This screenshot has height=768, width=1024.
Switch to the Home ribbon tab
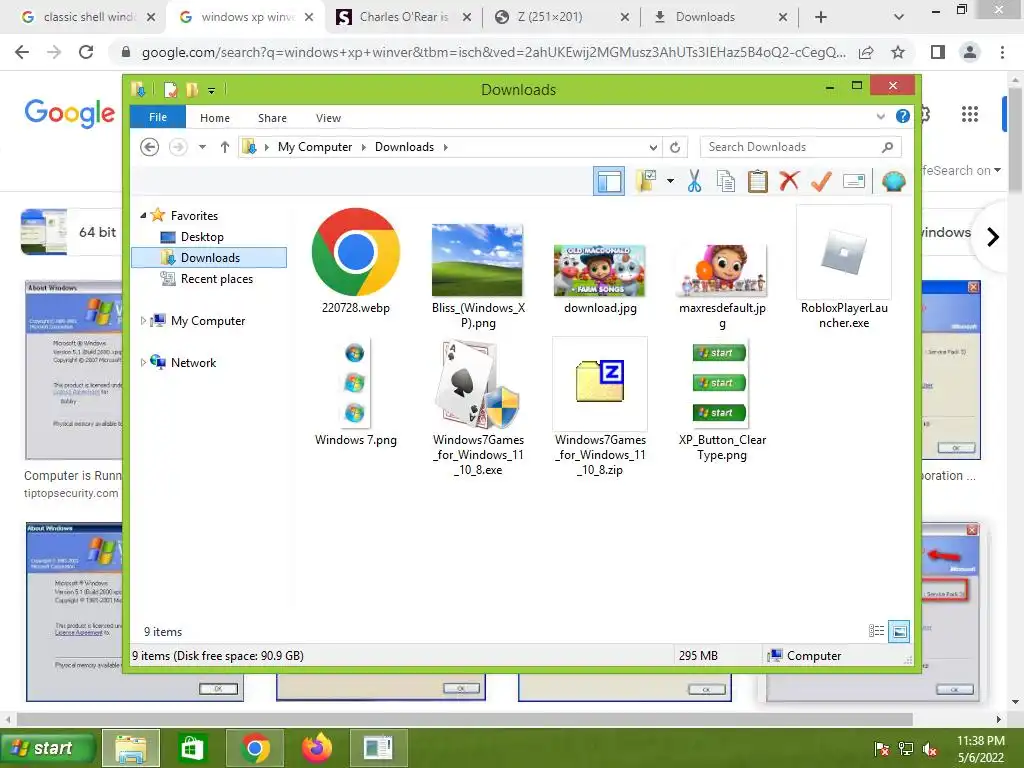215,118
